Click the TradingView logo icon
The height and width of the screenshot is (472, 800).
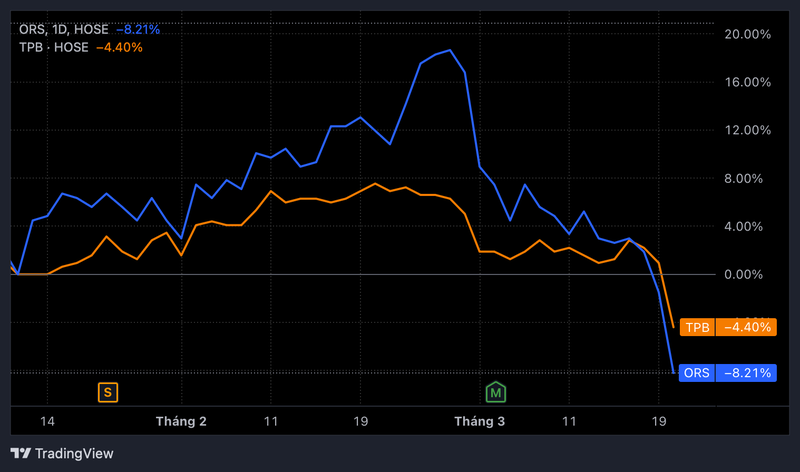pyautogui.click(x=19, y=453)
